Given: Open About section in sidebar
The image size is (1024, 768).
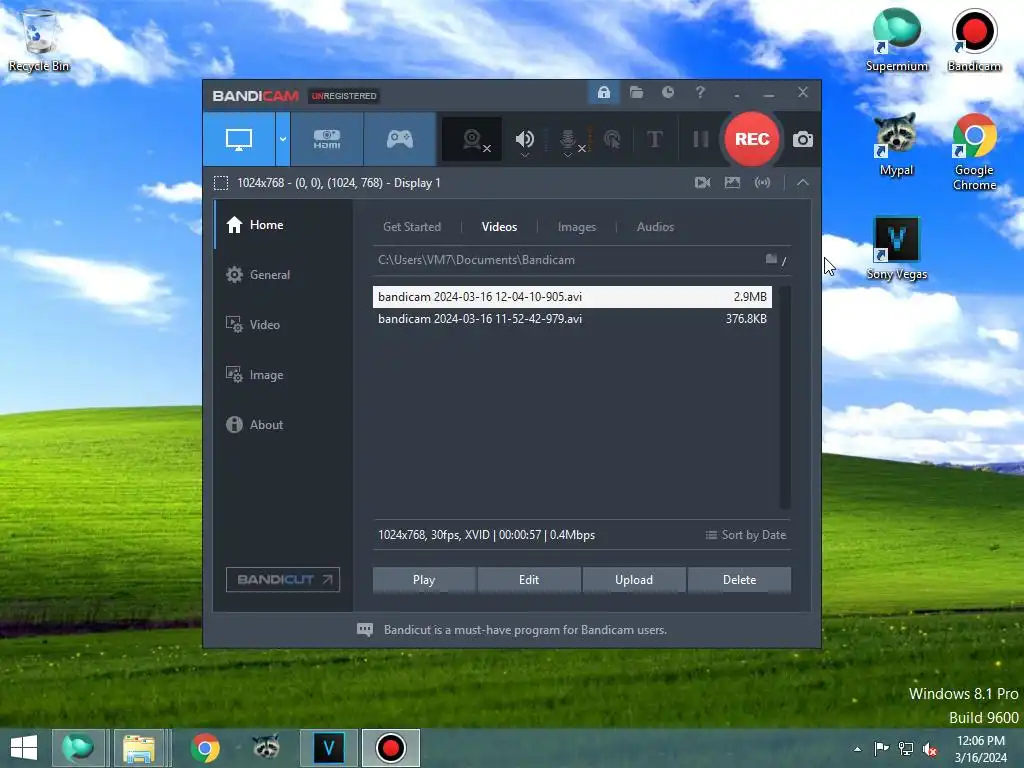Looking at the screenshot, I should [x=283, y=424].
